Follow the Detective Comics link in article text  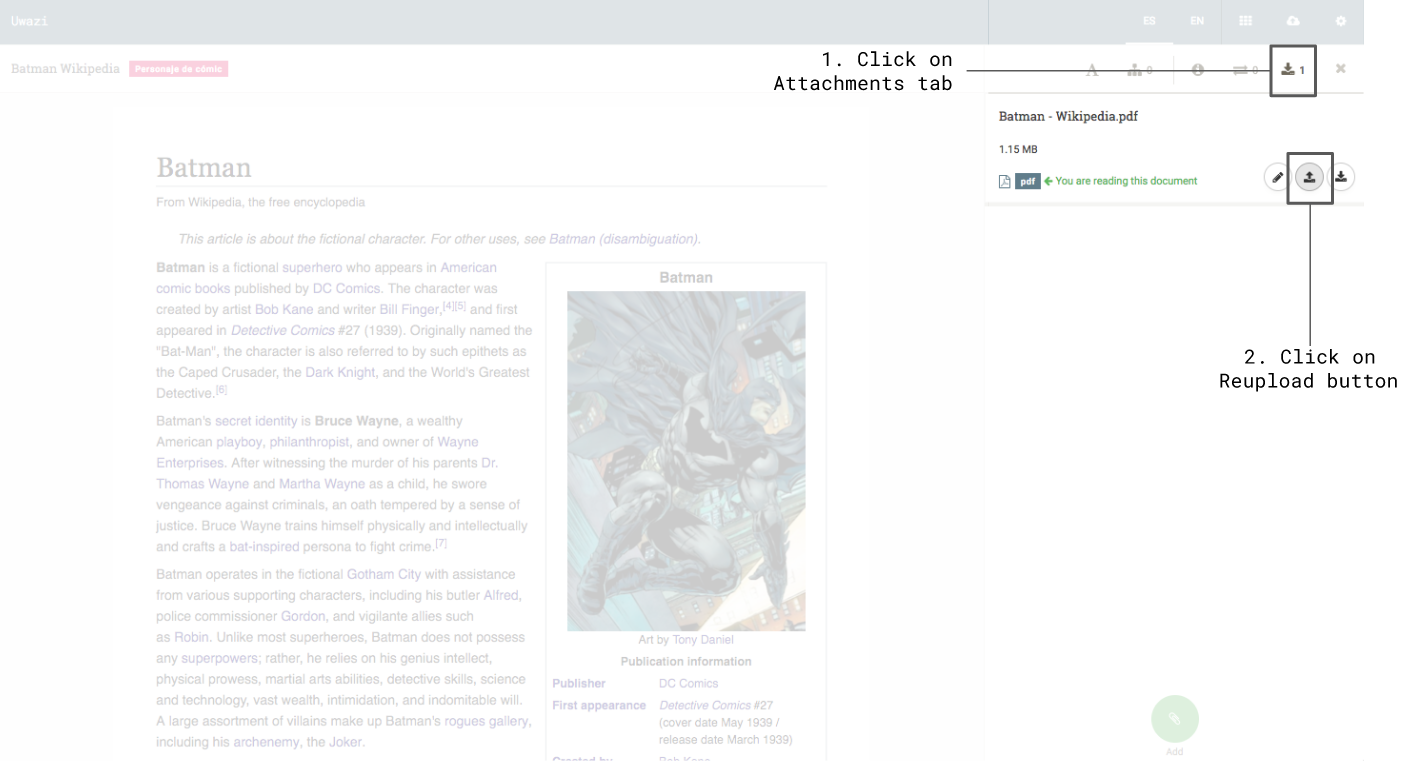284,330
